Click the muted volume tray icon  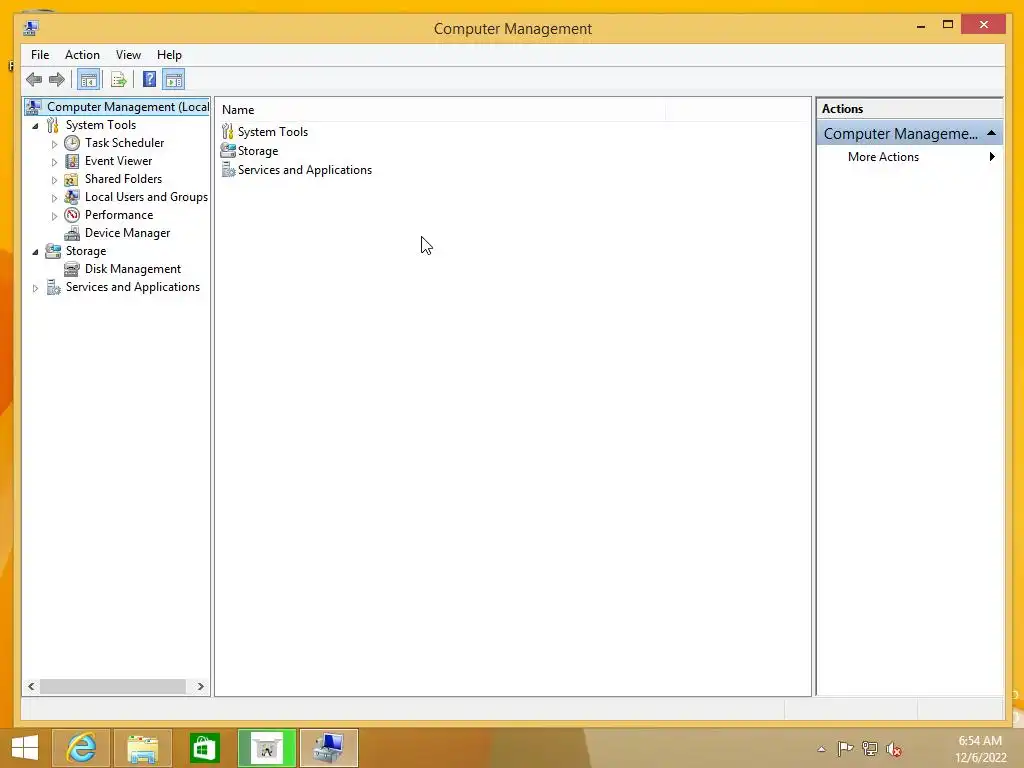[894, 749]
